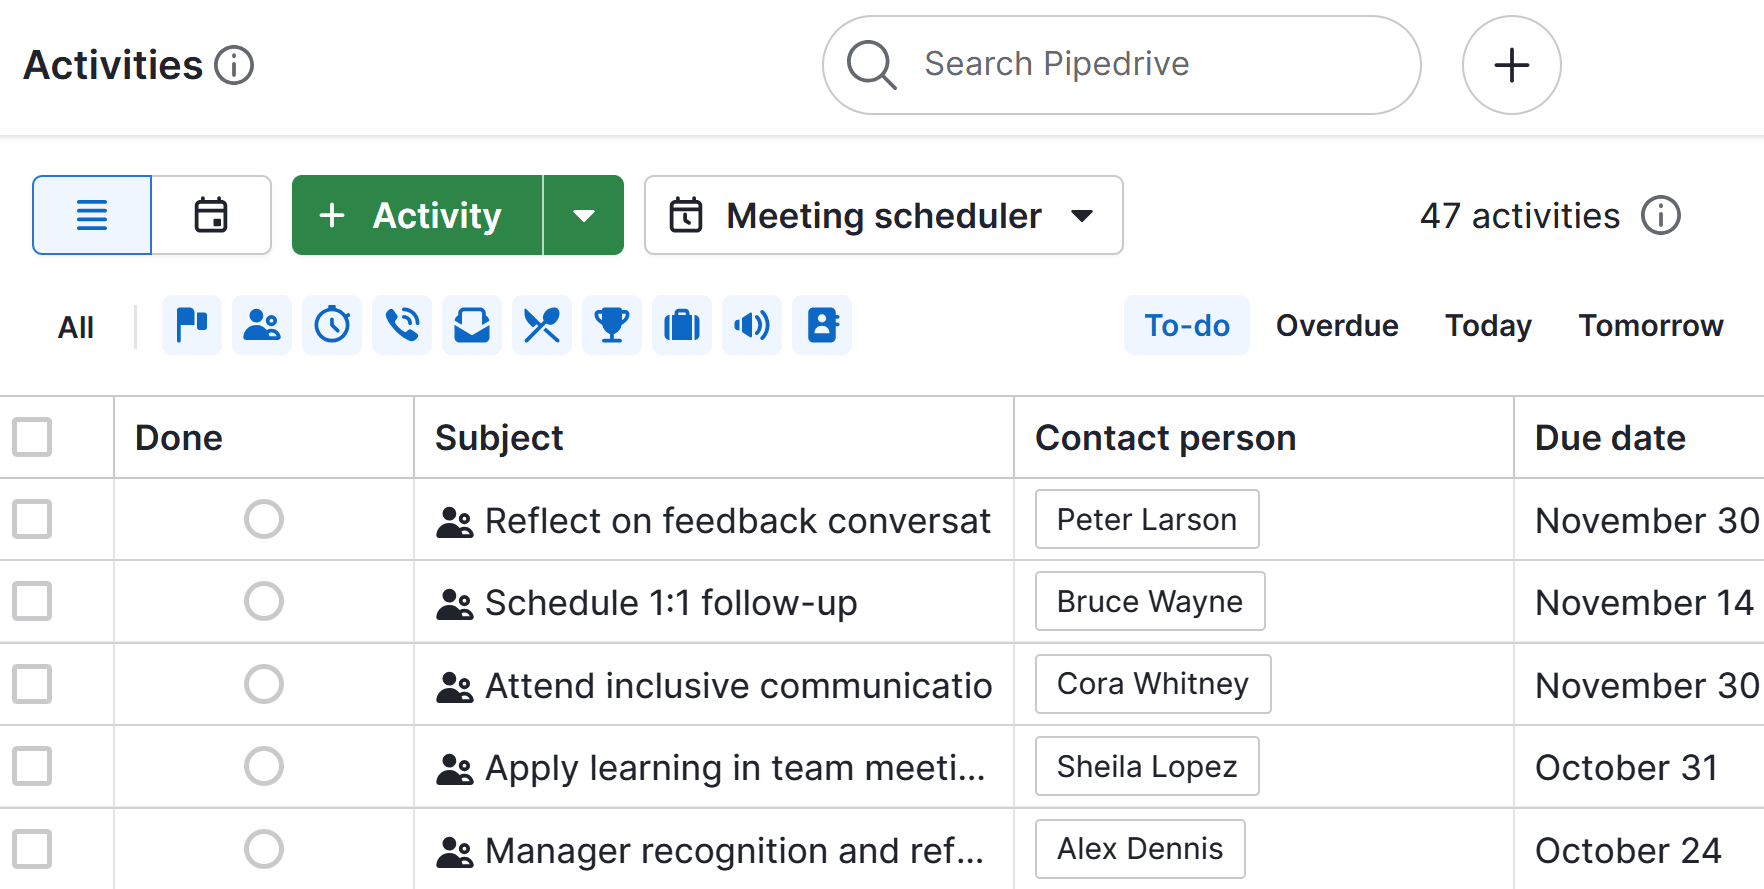Filter activities by the Email type icon
This screenshot has height=889, width=1764.
(471, 325)
